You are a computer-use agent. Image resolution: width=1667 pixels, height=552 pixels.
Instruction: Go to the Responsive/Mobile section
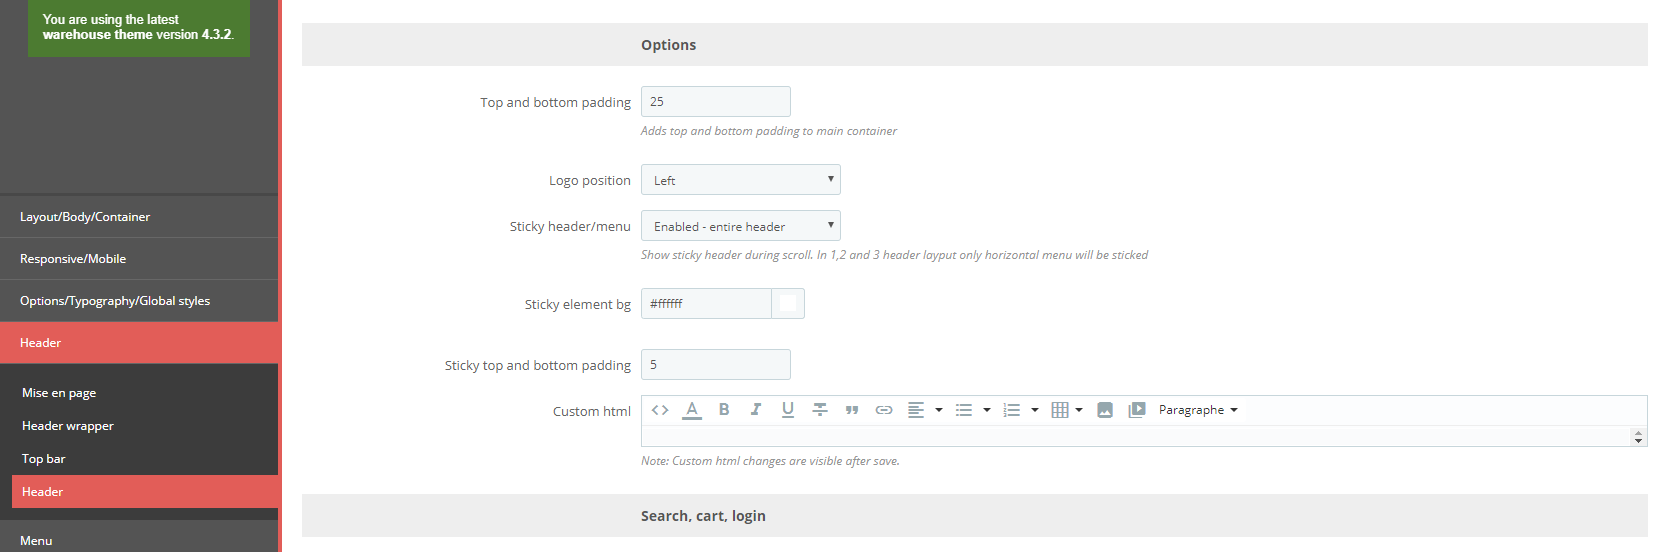(x=73, y=259)
